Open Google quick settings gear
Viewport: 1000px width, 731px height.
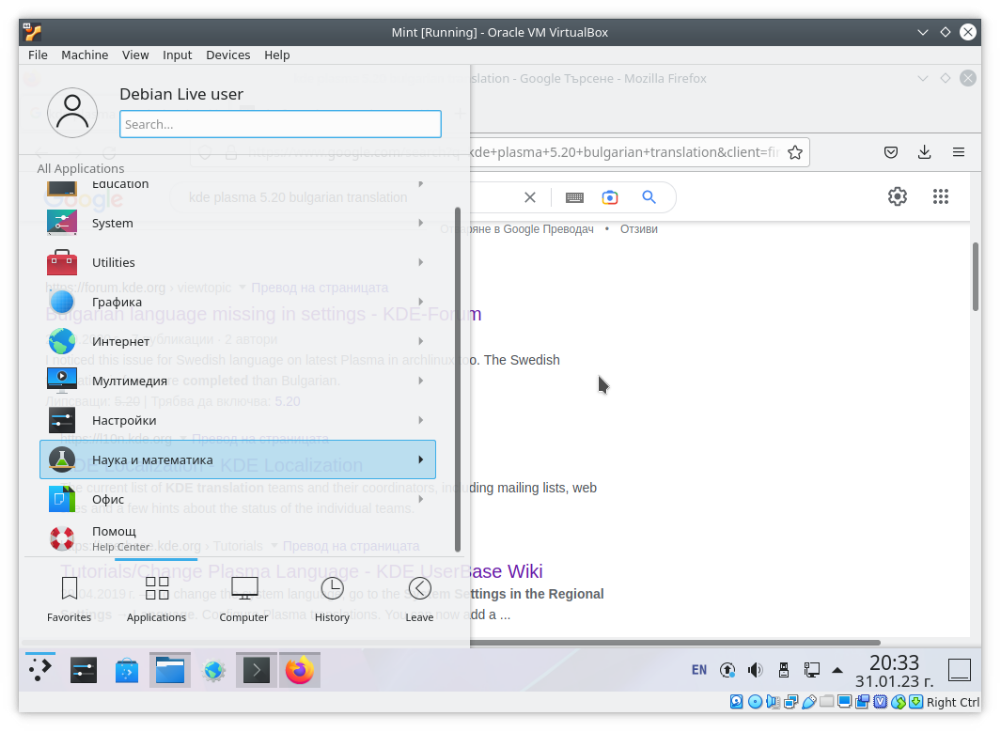point(897,196)
